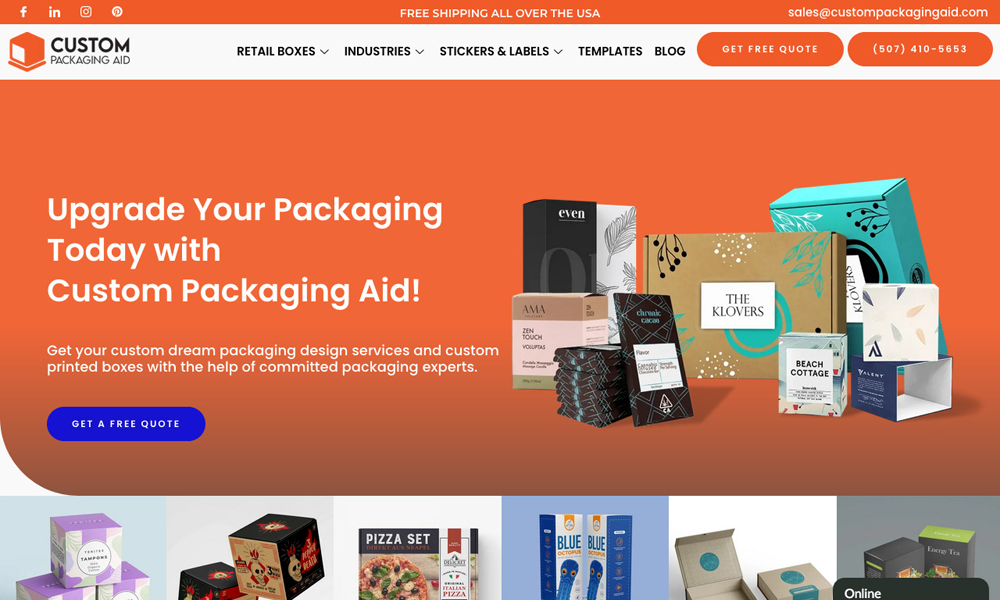Select the Pizza Set box thumbnail
This screenshot has height=600, width=1000.
pos(417,548)
